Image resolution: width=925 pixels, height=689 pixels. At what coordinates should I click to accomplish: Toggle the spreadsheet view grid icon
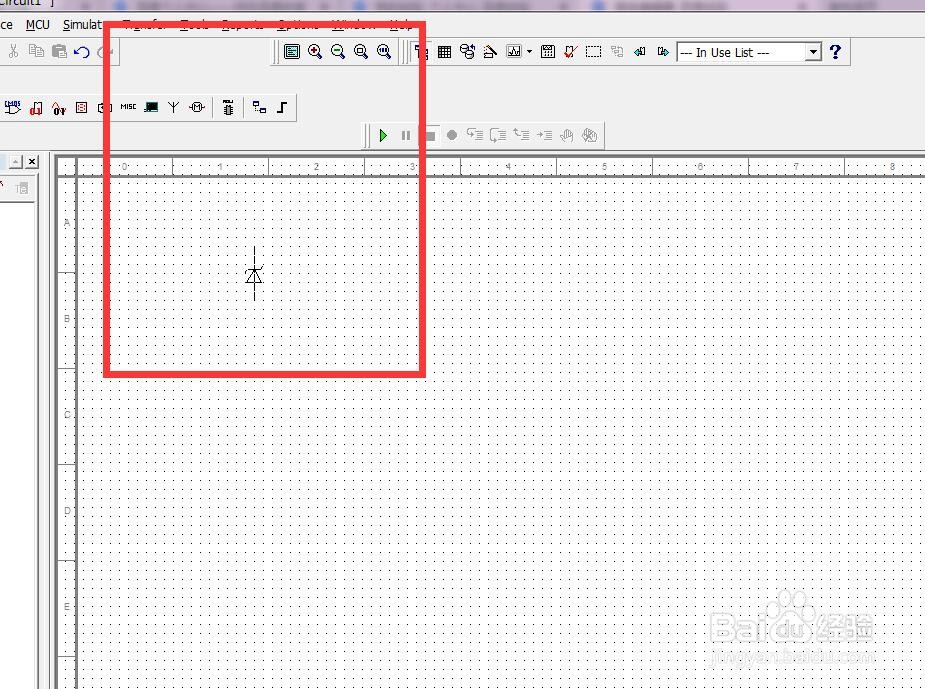[444, 52]
